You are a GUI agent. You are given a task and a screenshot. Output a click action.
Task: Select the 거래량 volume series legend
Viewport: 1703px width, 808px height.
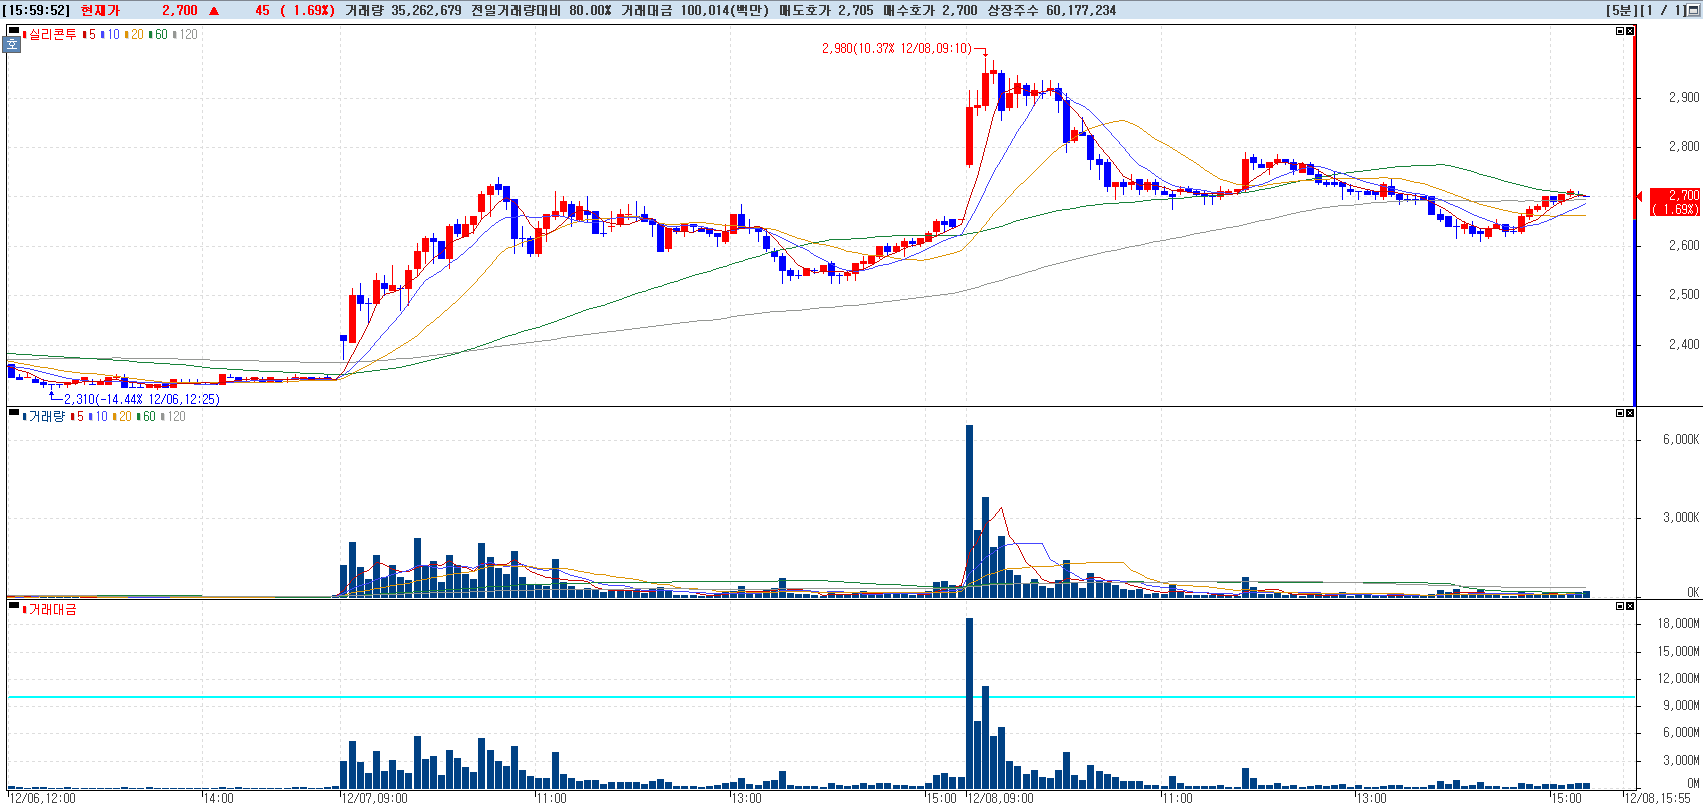(x=44, y=416)
